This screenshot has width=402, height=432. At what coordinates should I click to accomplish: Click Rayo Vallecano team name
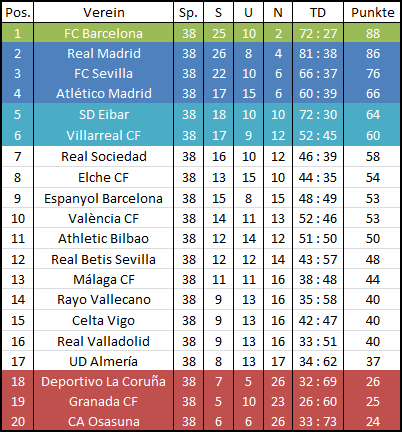pyautogui.click(x=104, y=299)
